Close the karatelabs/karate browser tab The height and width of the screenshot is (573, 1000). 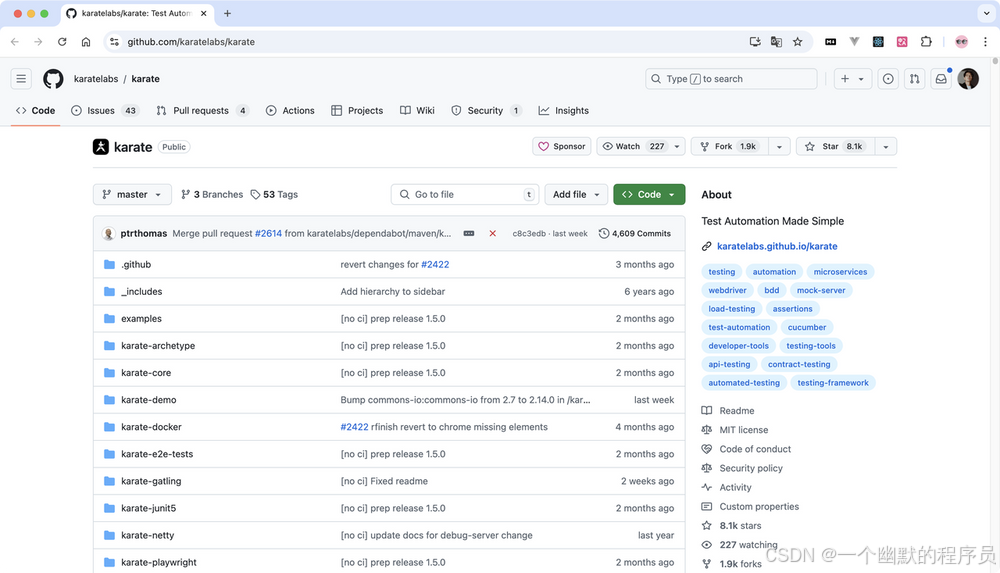(x=203, y=13)
